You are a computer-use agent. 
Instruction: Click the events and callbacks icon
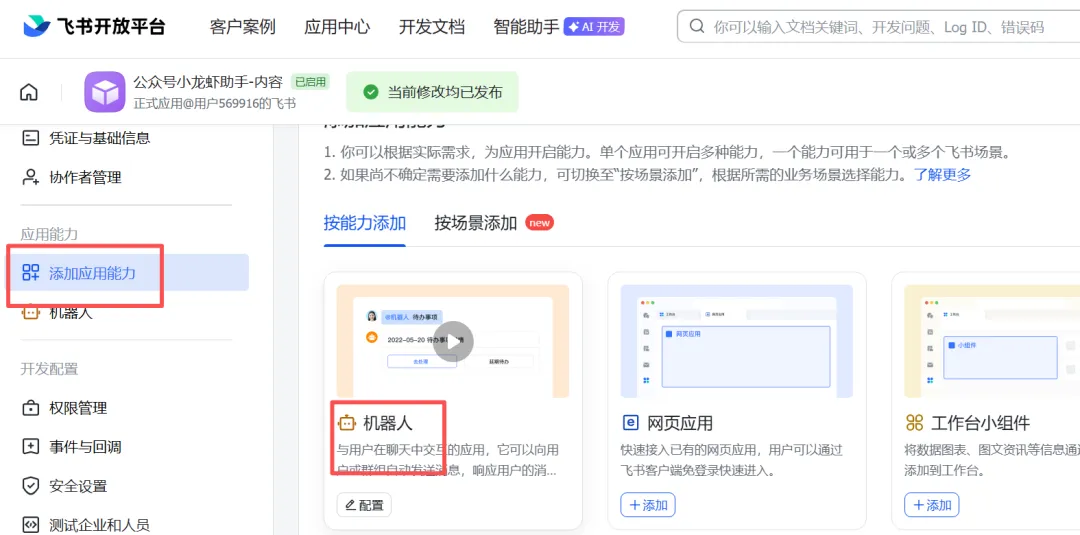pyautogui.click(x=30, y=446)
